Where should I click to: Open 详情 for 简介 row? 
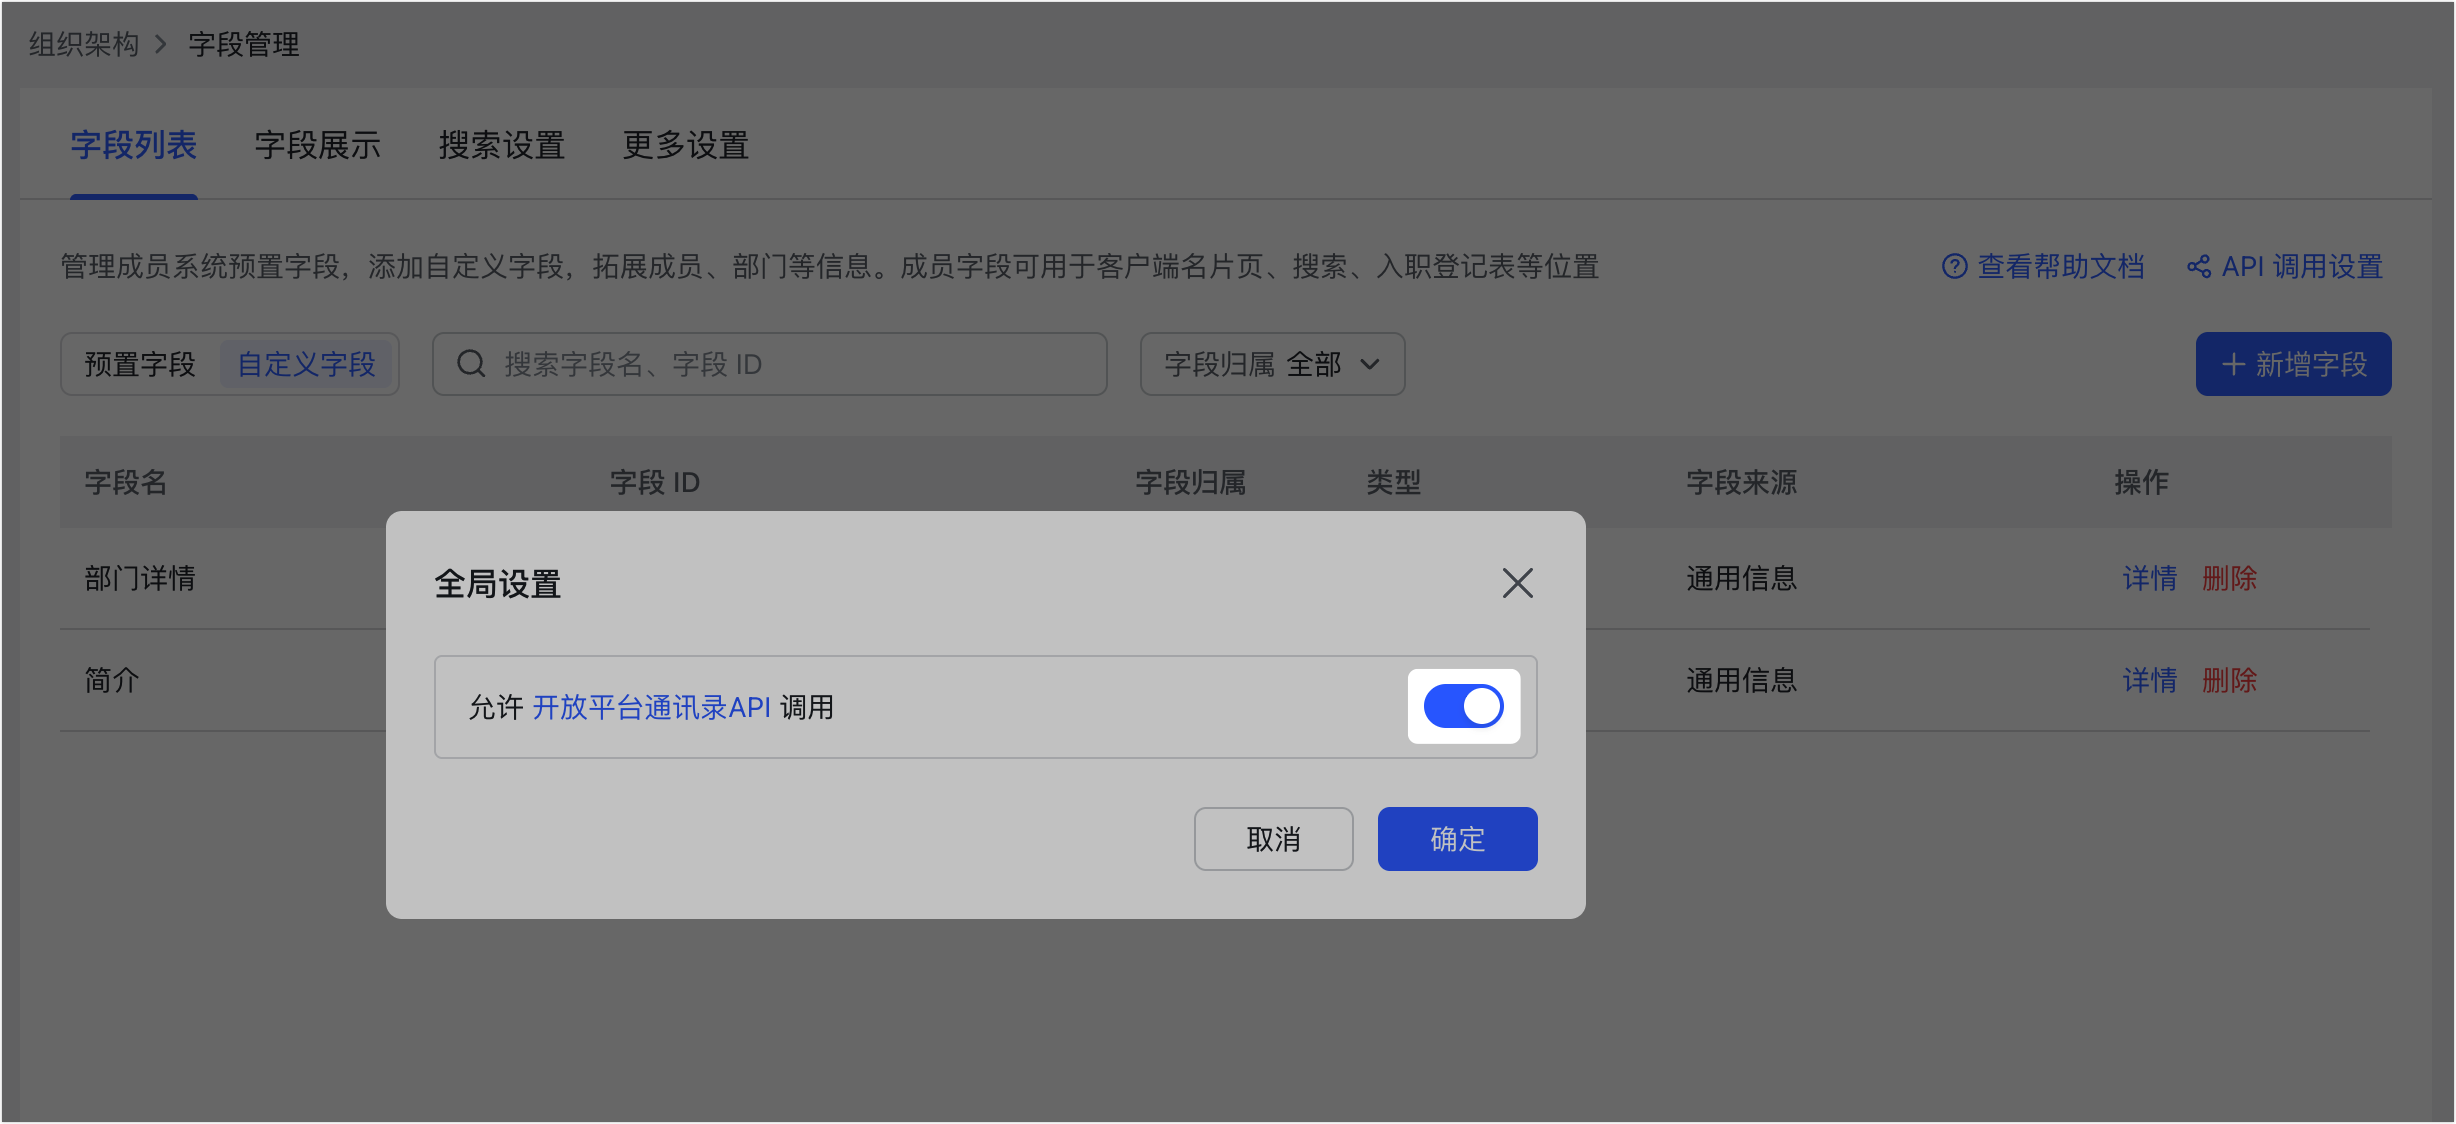point(2150,680)
